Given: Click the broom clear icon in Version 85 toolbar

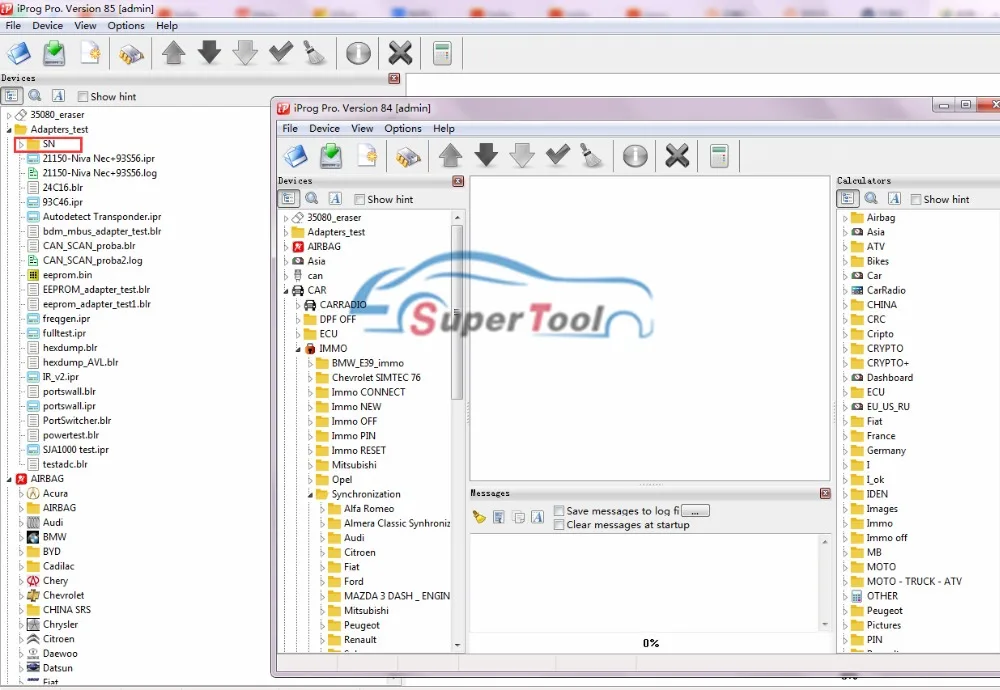Looking at the screenshot, I should pyautogui.click(x=314, y=54).
